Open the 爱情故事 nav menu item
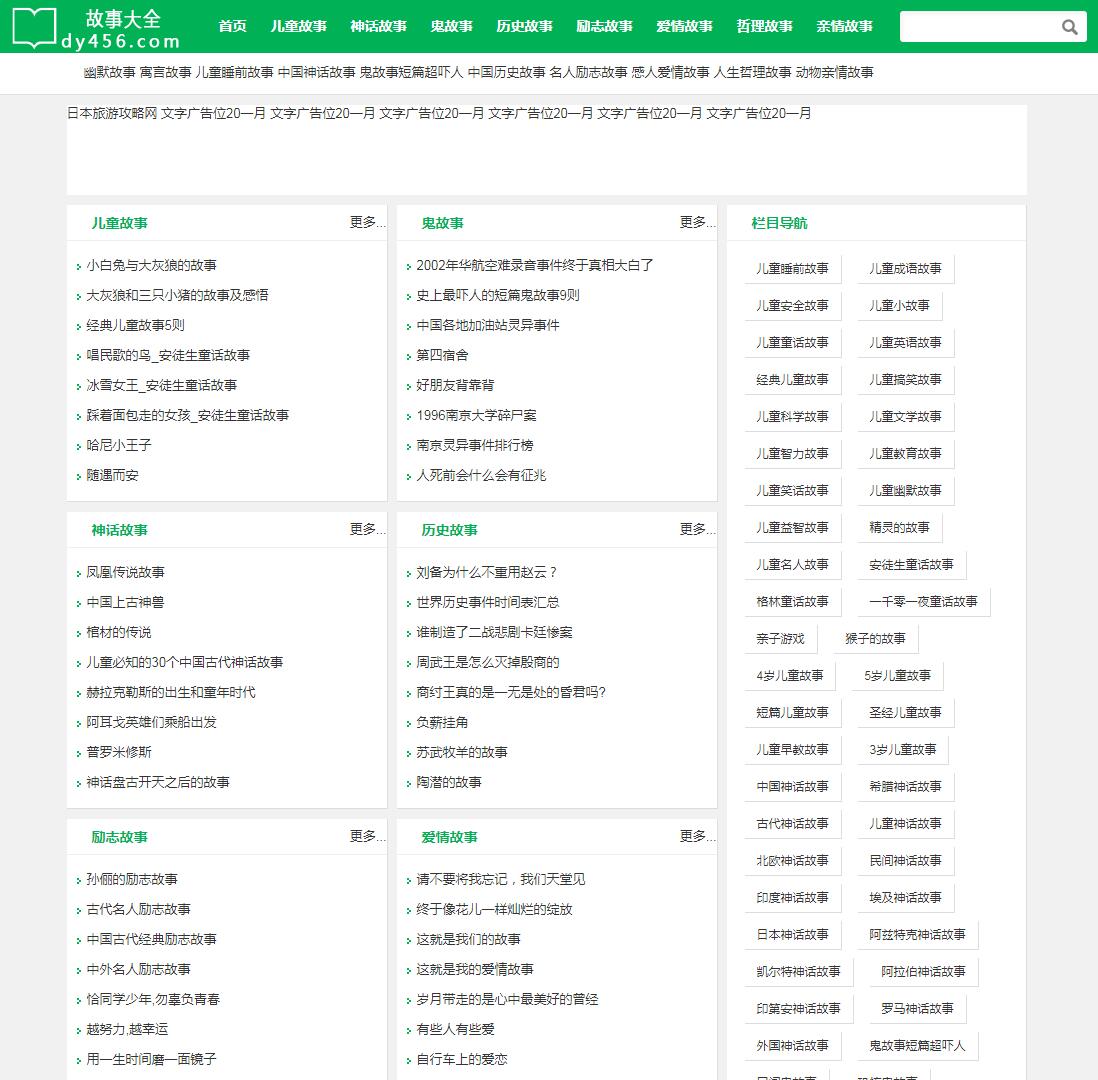This screenshot has width=1098, height=1080. (x=684, y=27)
